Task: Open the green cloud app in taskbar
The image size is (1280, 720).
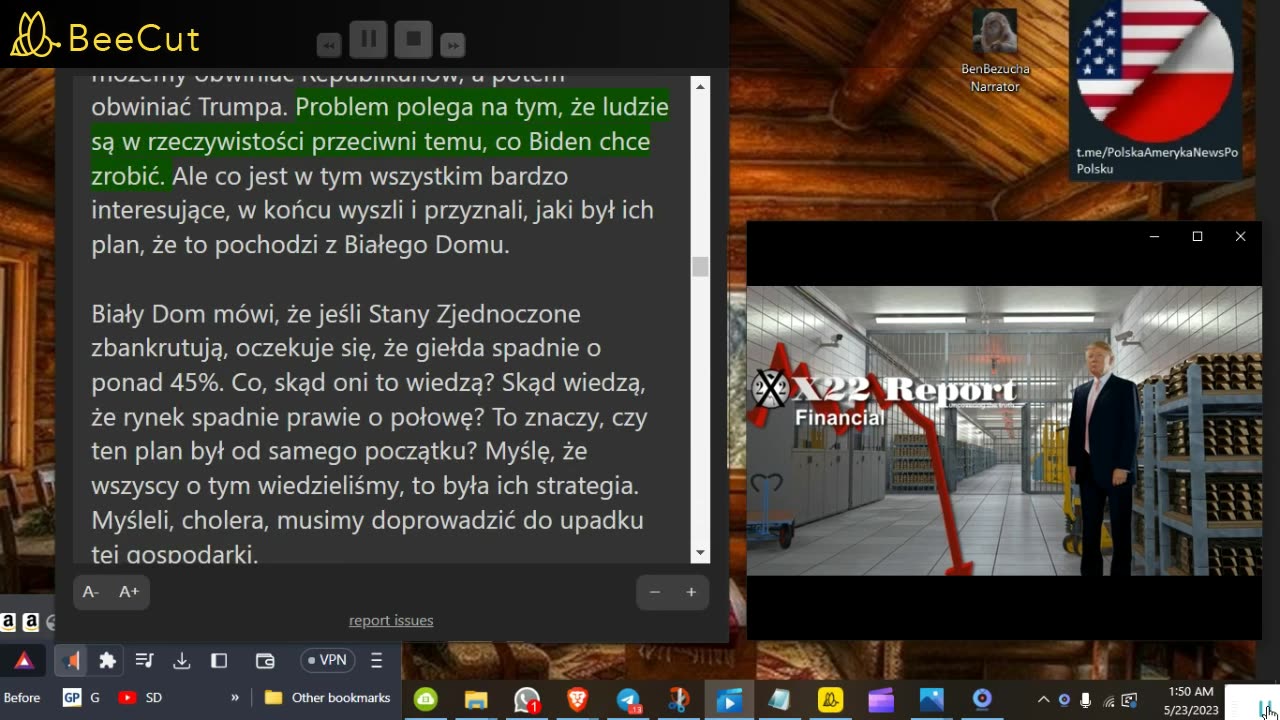Action: pos(427,700)
